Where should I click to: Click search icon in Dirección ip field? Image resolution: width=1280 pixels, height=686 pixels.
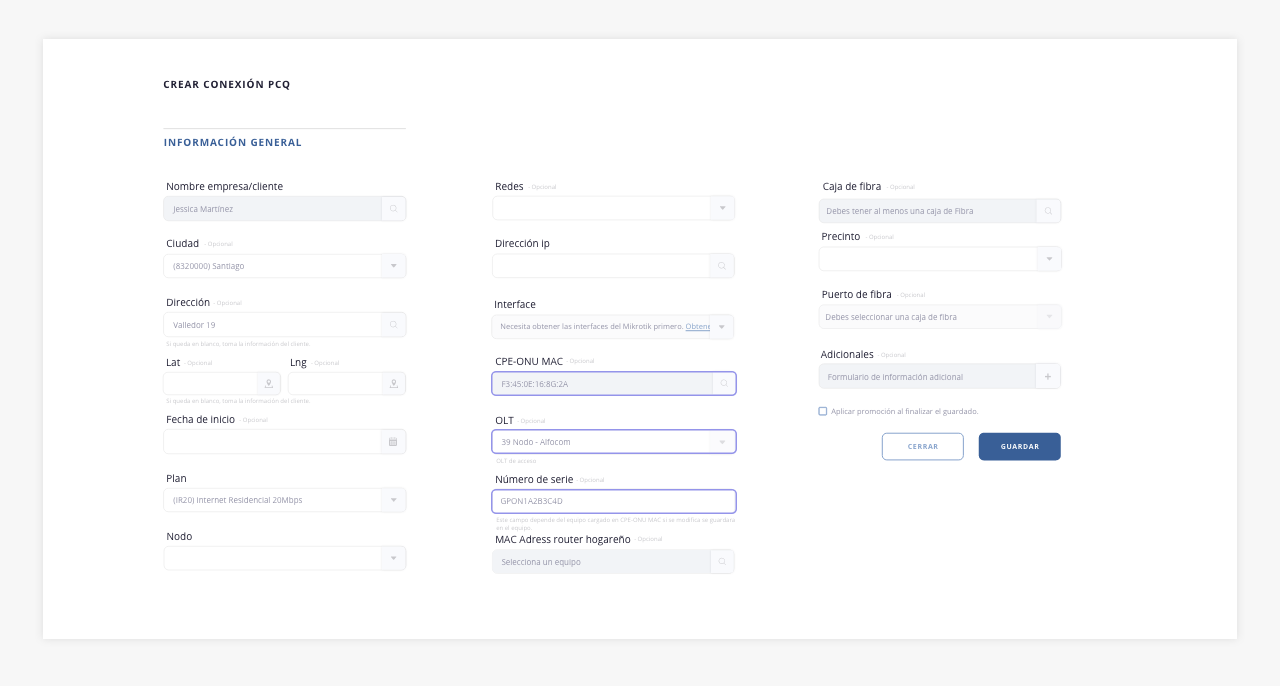point(722,266)
